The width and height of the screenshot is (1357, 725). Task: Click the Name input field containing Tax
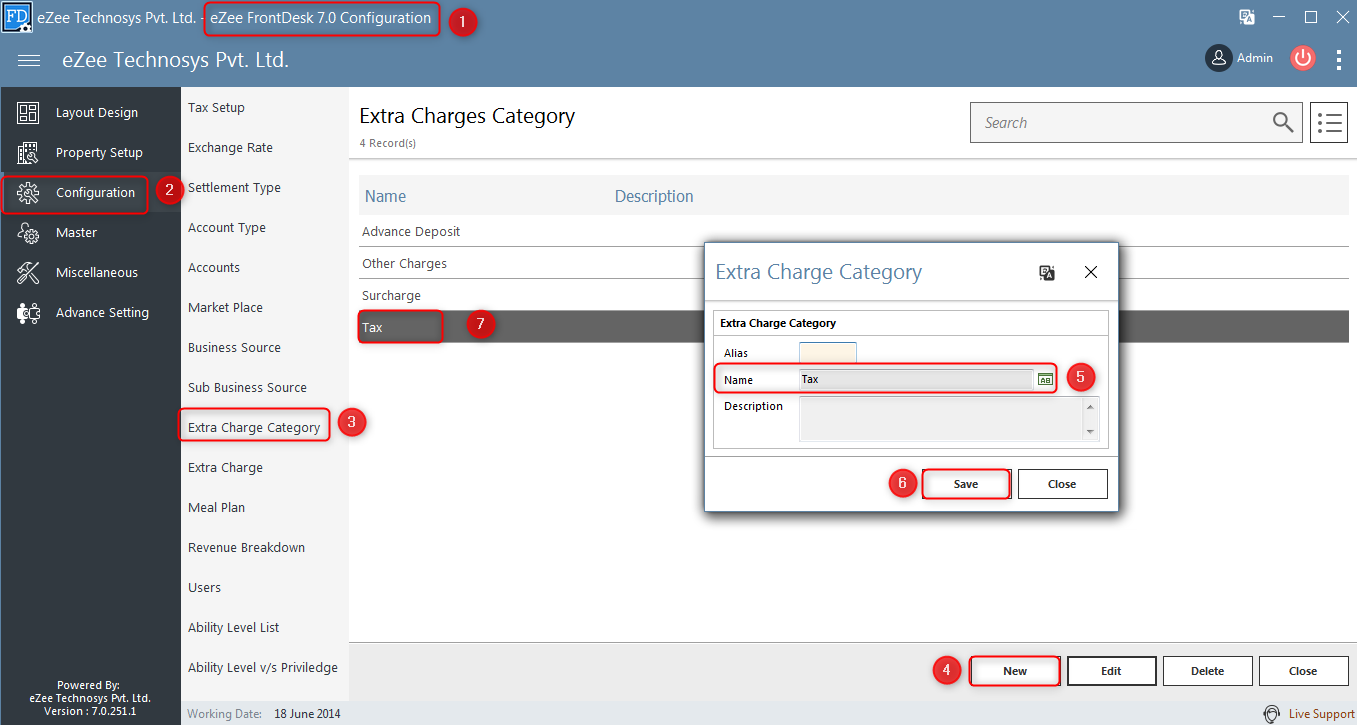tap(916, 379)
